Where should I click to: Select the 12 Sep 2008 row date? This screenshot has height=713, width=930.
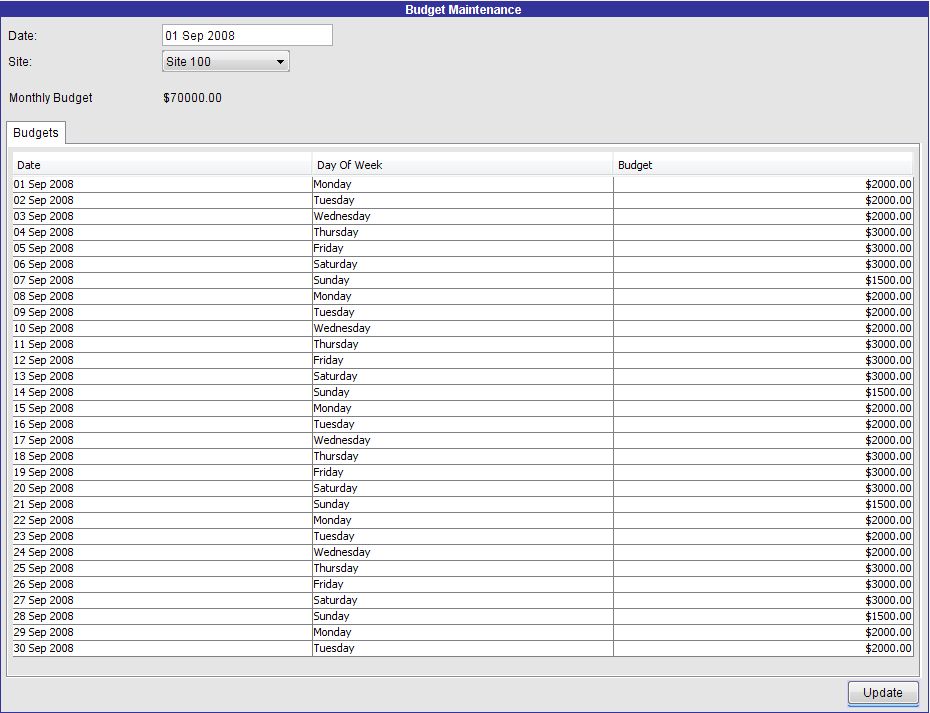coord(44,360)
